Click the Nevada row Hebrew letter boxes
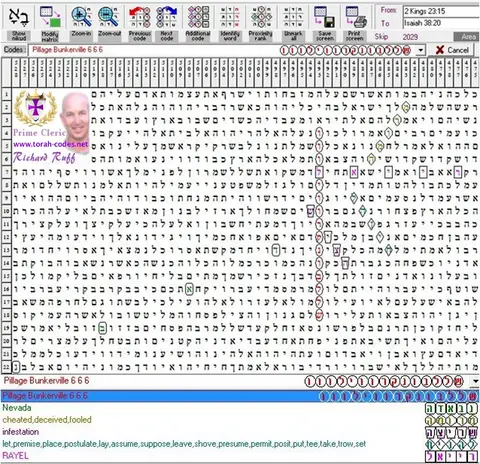This screenshot has width=480, height=464. (x=452, y=408)
